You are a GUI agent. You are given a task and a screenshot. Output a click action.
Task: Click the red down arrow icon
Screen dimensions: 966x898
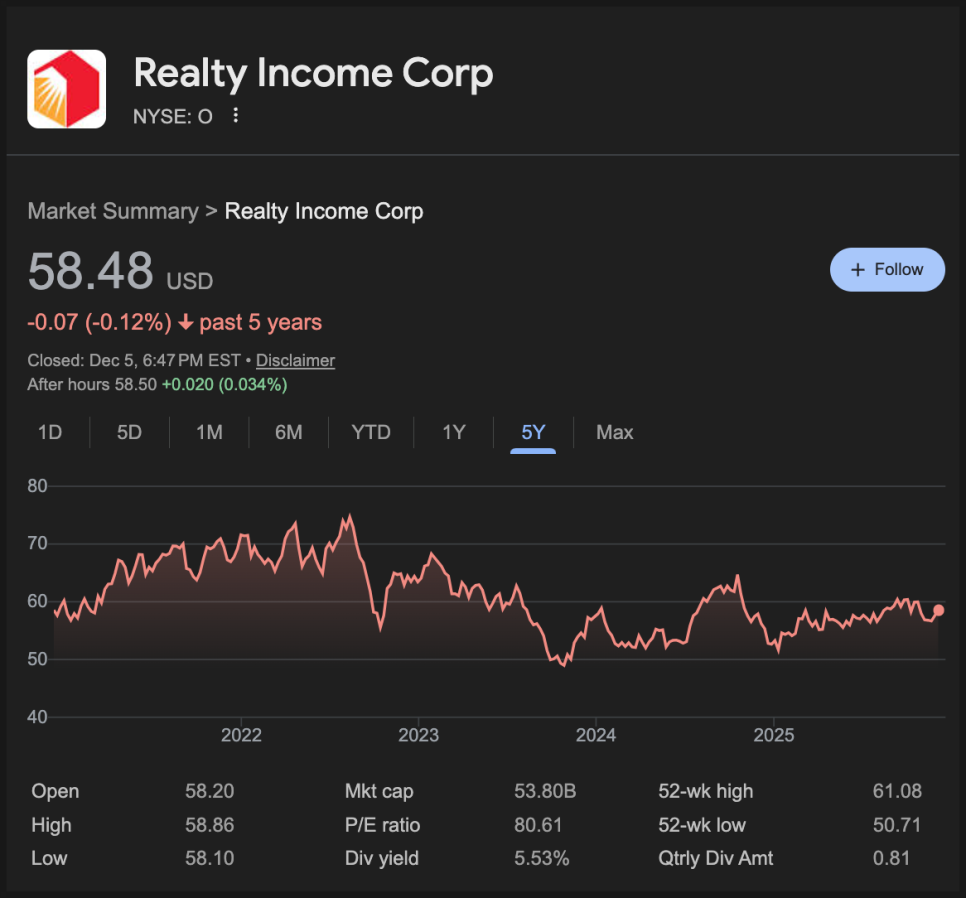185,323
